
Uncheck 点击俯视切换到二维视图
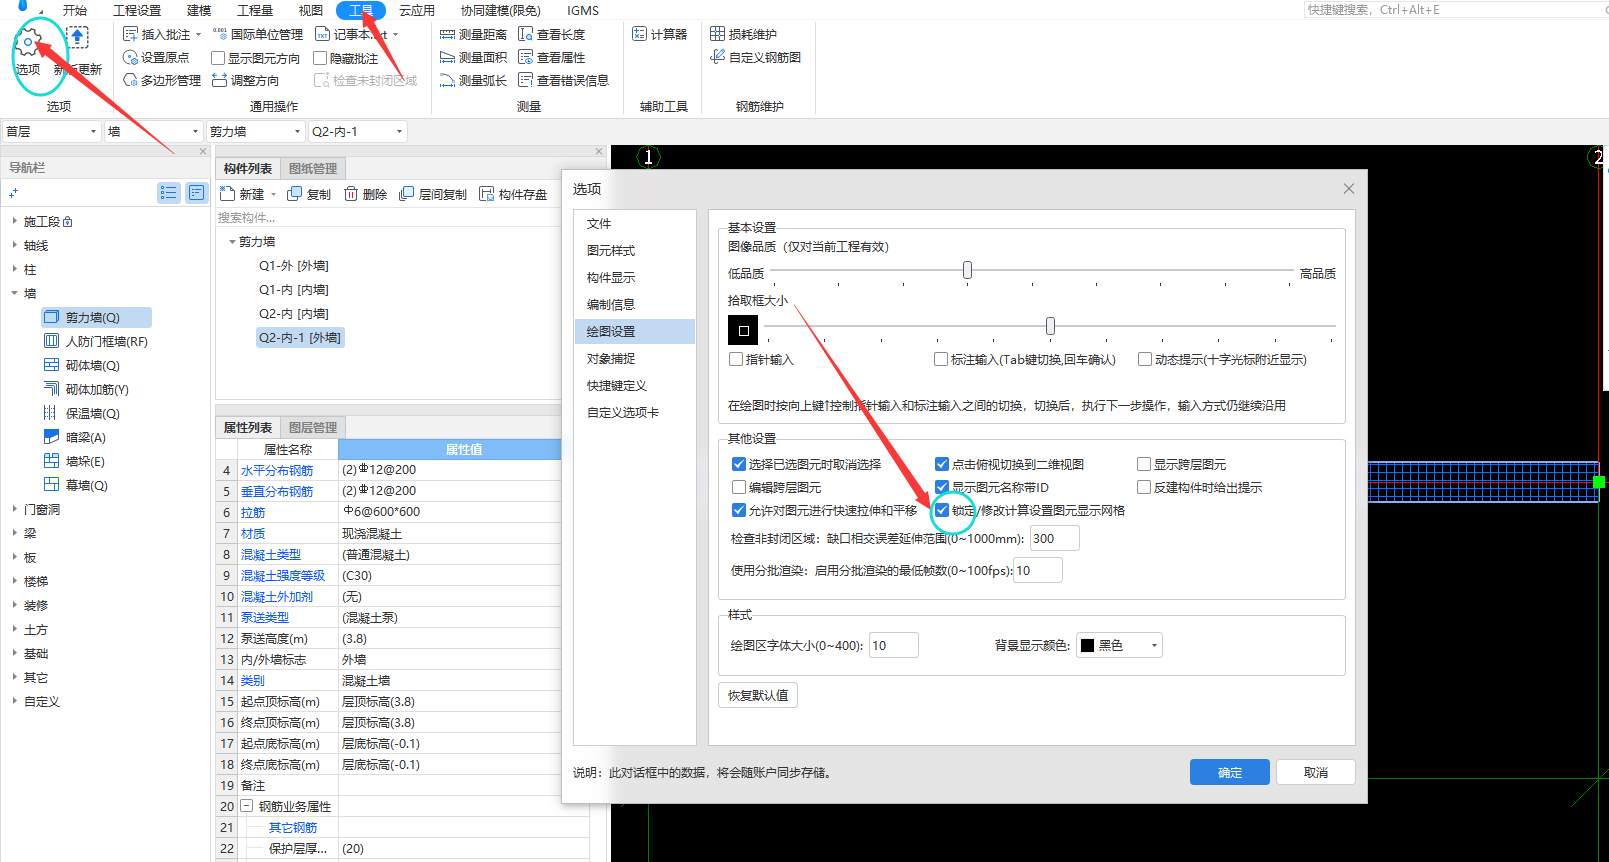coord(942,464)
